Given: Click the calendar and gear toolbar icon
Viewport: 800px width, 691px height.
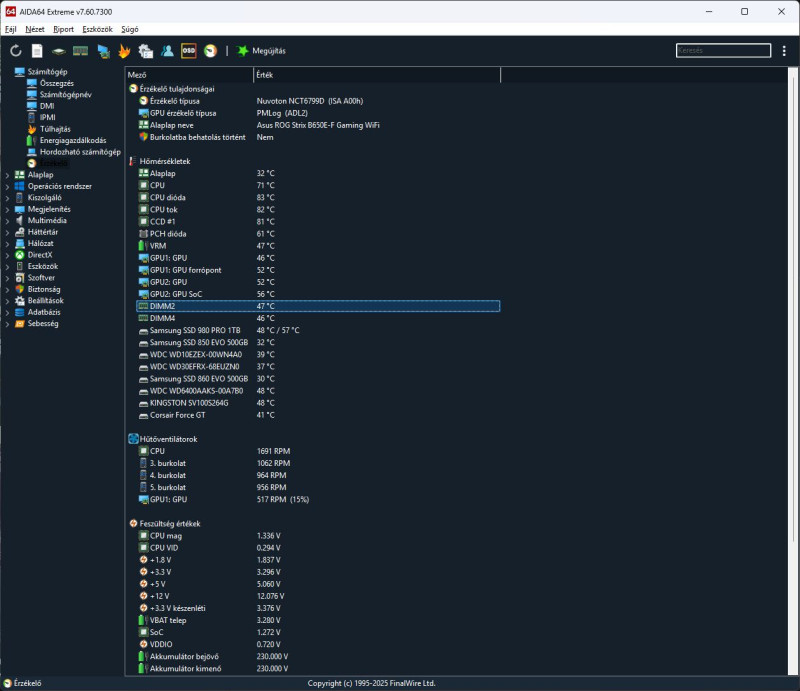Looking at the screenshot, I should (x=146, y=51).
